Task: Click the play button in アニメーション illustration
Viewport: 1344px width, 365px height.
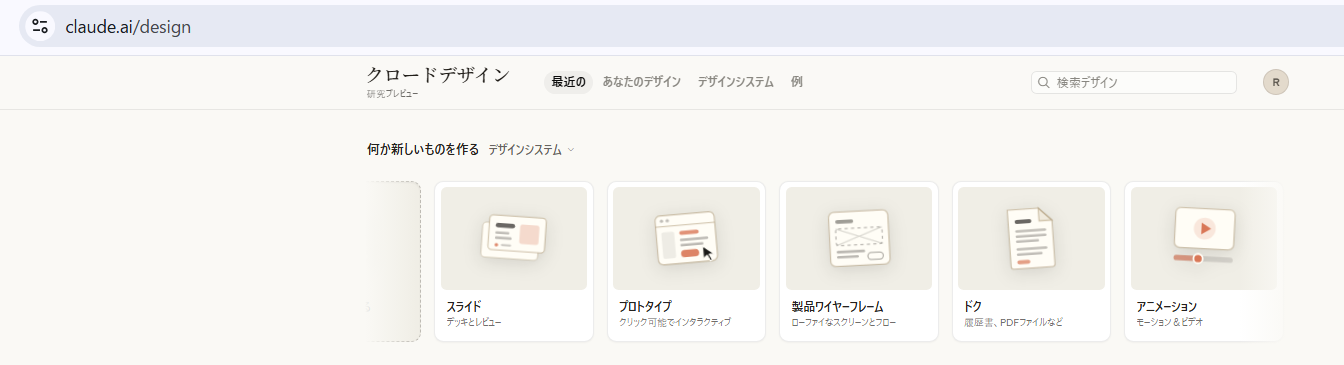Action: 1204,228
